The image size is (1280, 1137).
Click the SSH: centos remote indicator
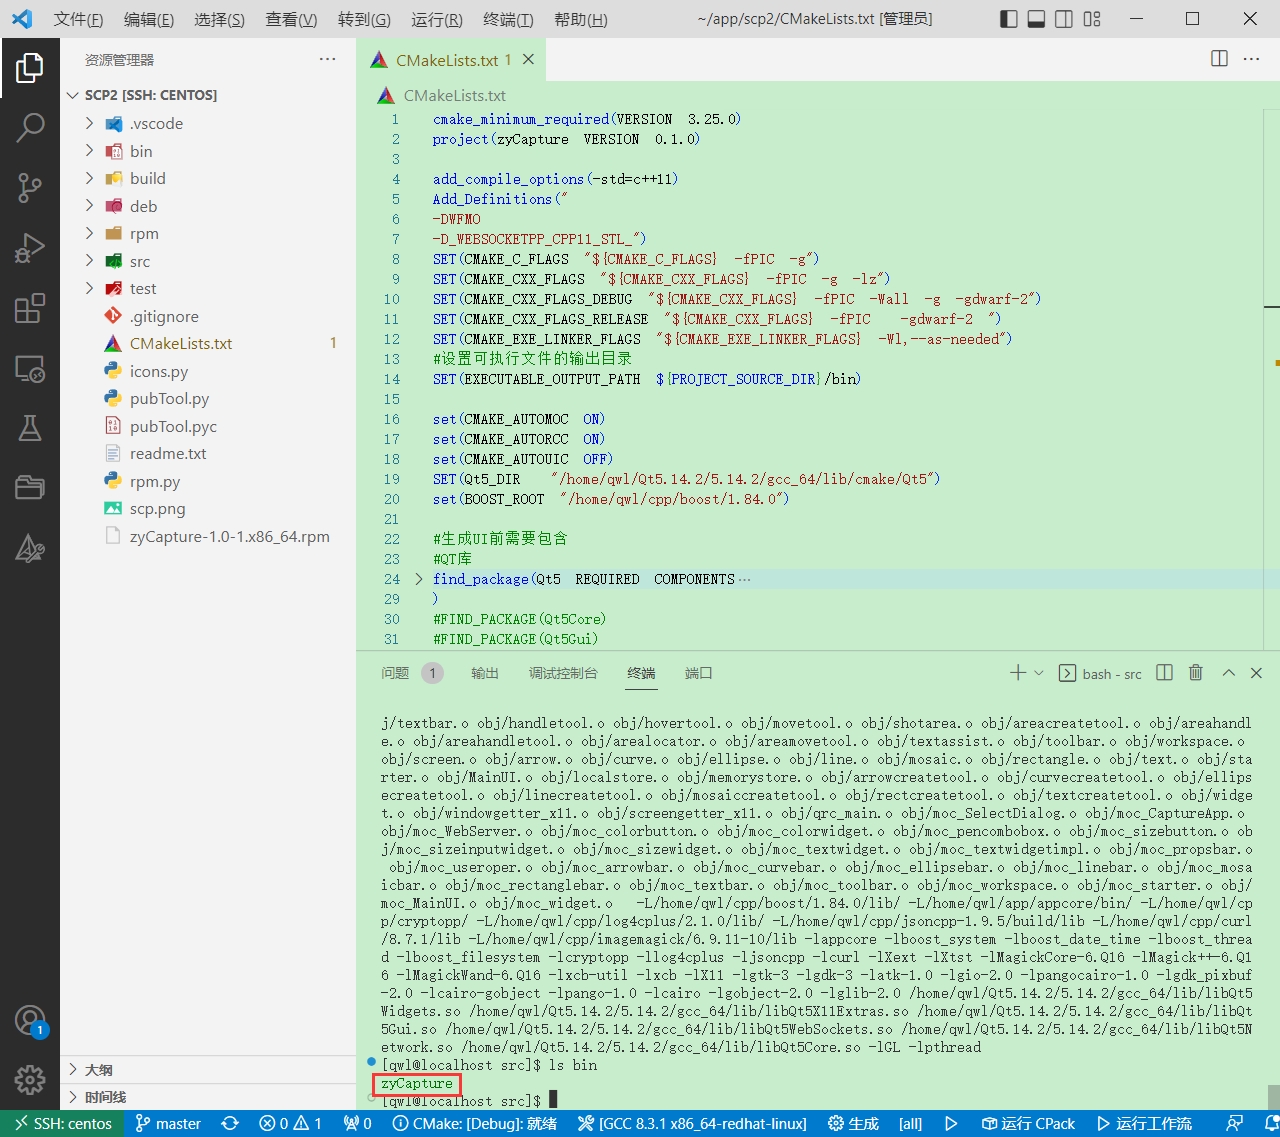[62, 1123]
